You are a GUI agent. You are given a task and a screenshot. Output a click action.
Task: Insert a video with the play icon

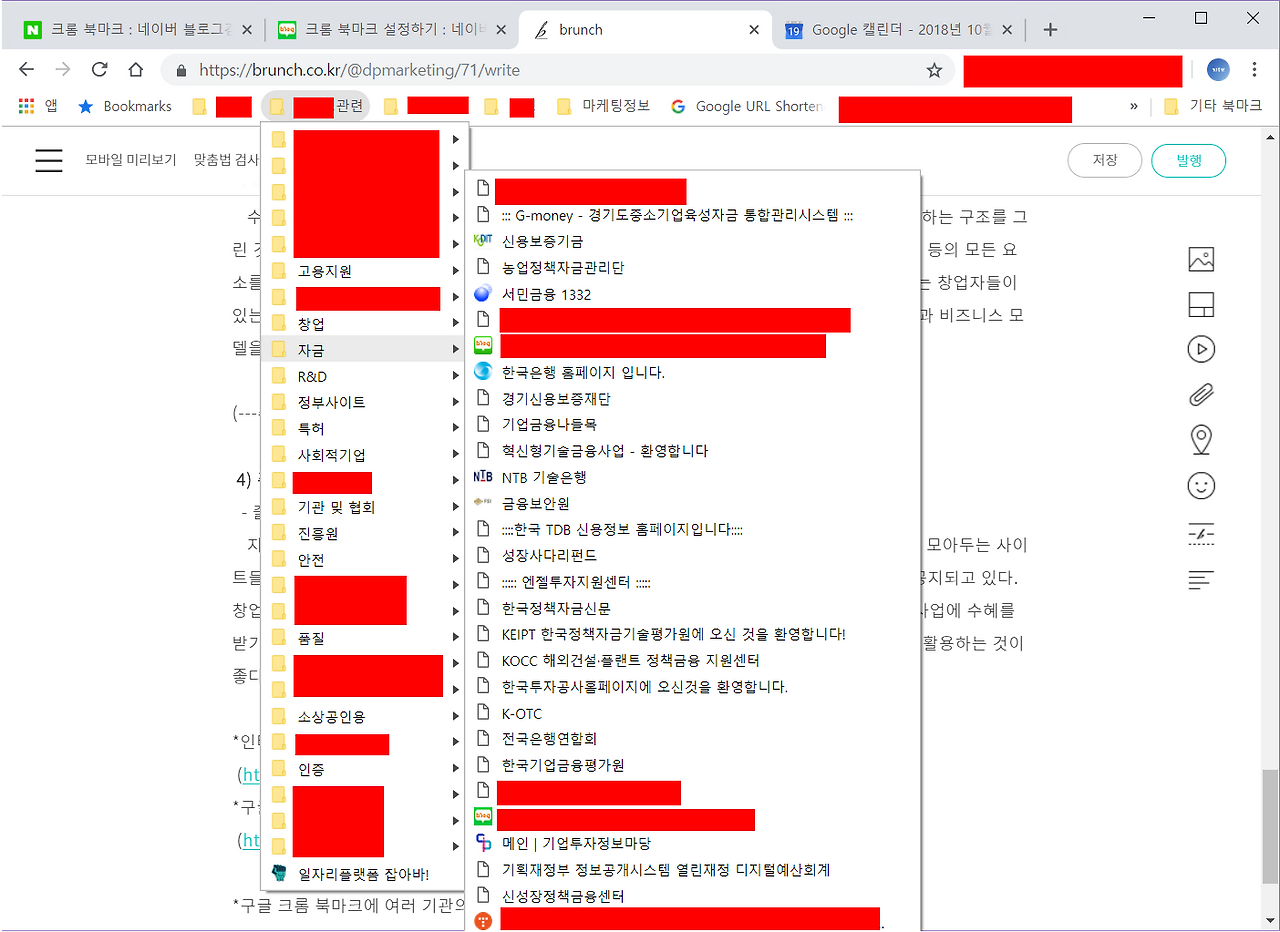(x=1201, y=348)
